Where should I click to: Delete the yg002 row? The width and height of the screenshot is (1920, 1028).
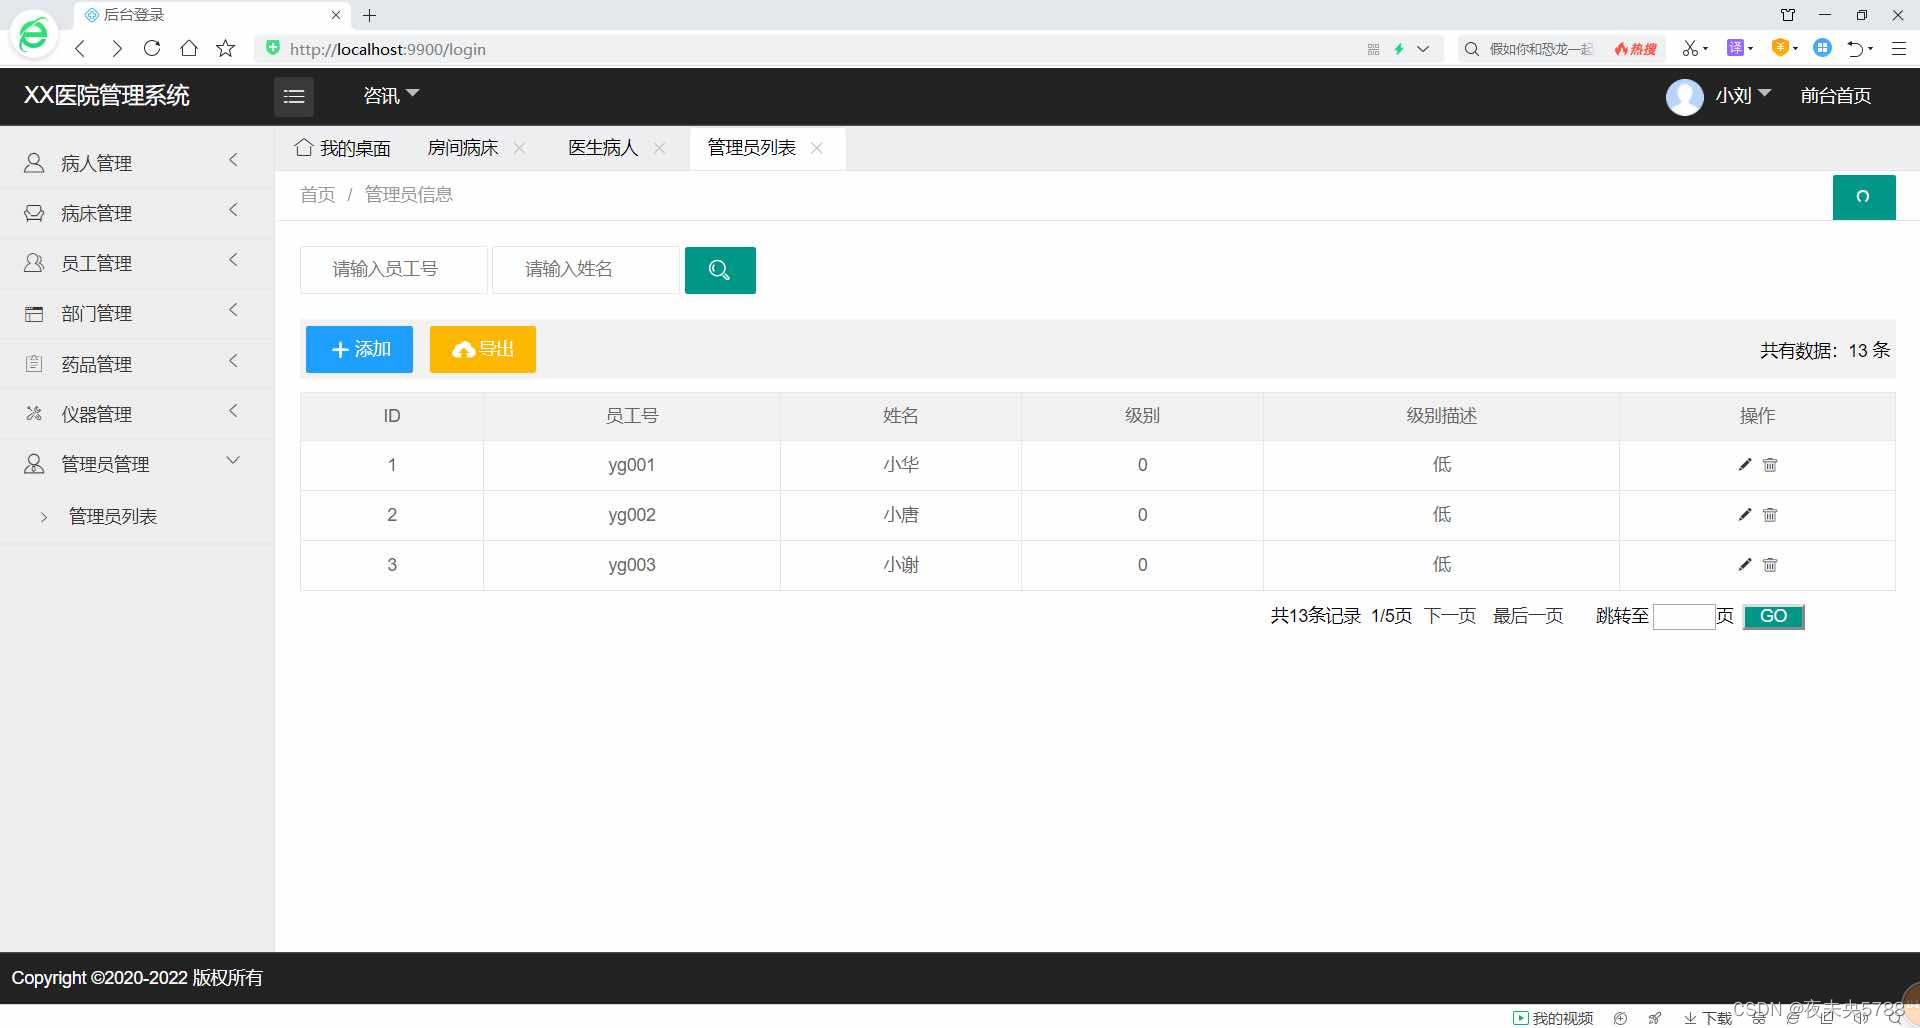pos(1770,515)
